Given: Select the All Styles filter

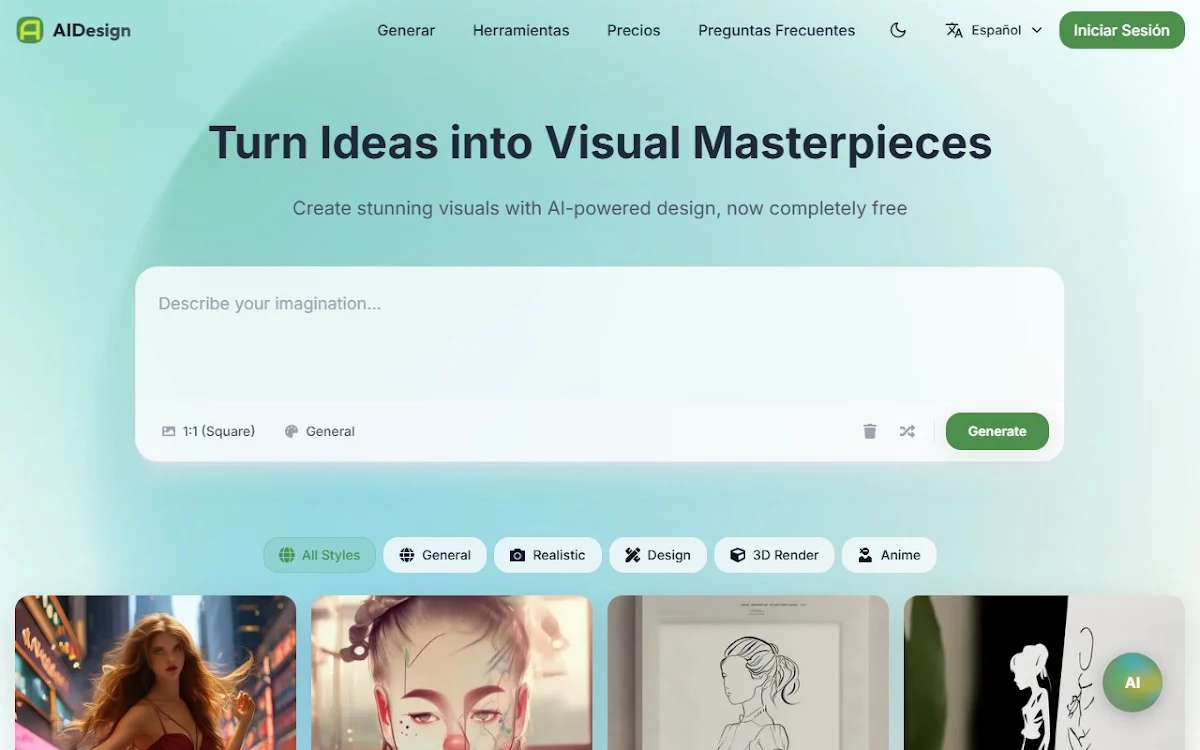Looking at the screenshot, I should [x=320, y=555].
